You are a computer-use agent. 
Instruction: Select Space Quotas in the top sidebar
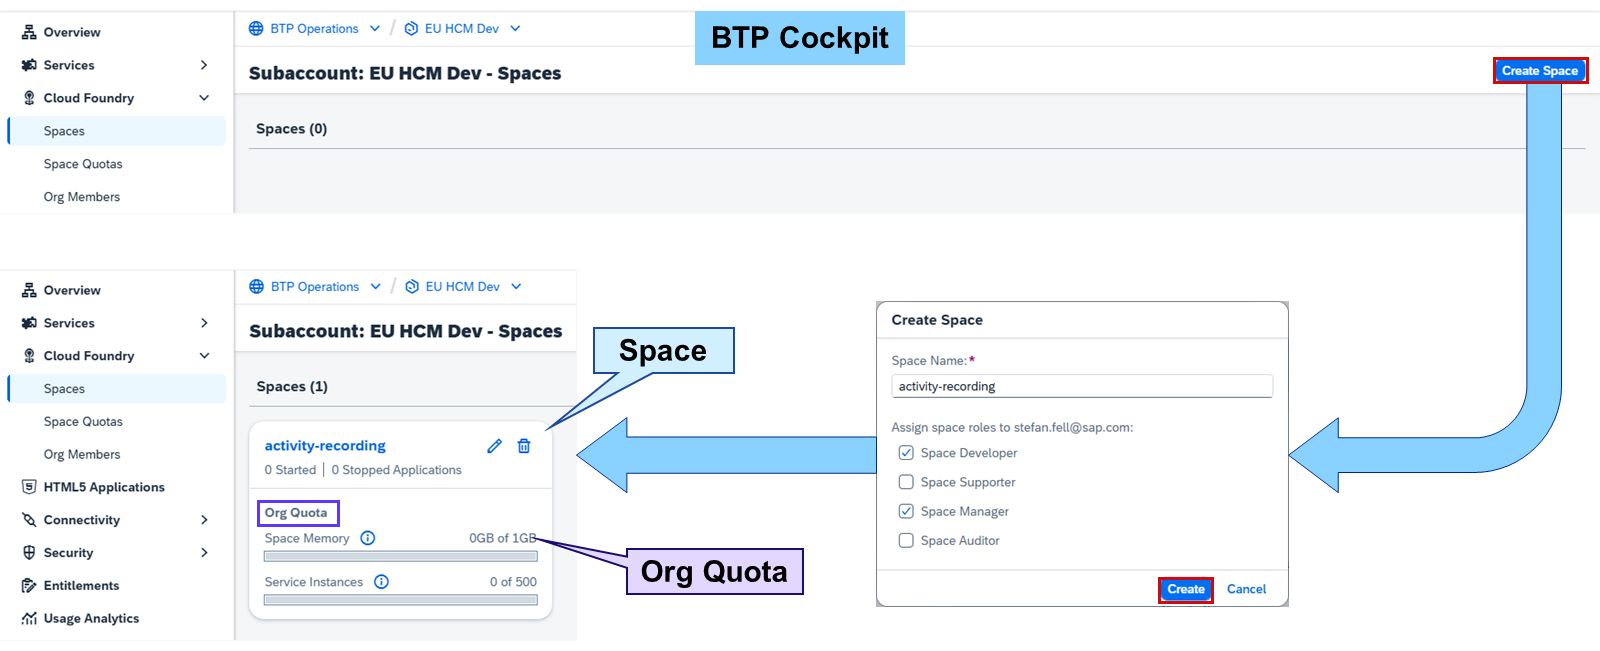[x=83, y=164]
